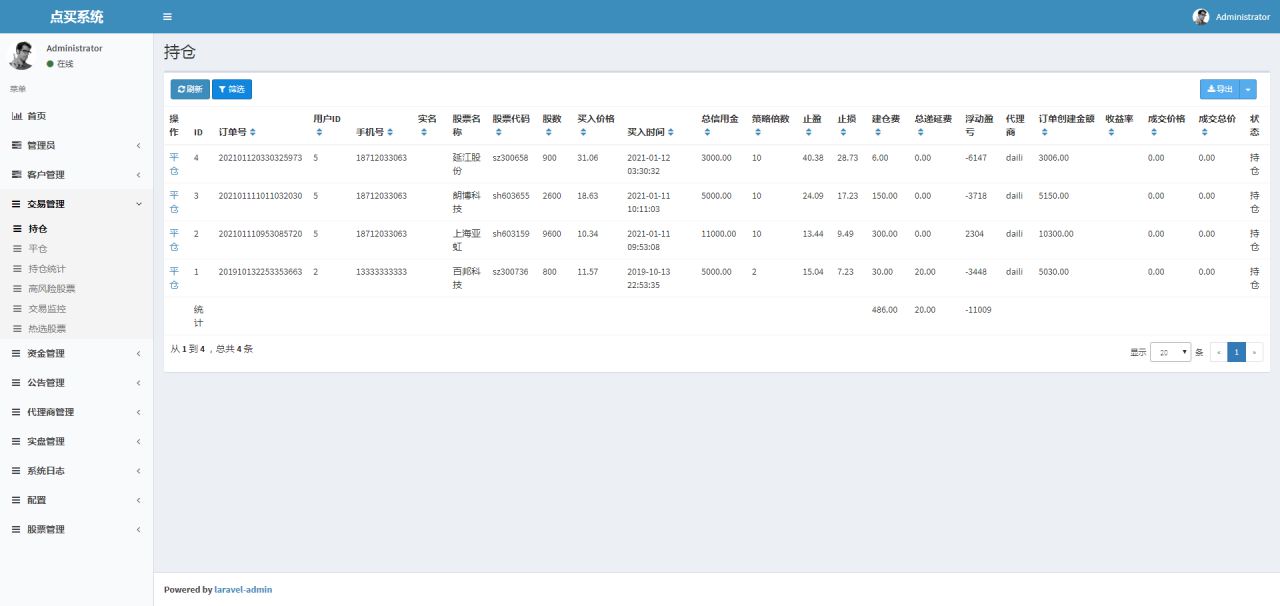Open the laravel-admin footer link
The height and width of the screenshot is (606, 1280).
coord(243,589)
